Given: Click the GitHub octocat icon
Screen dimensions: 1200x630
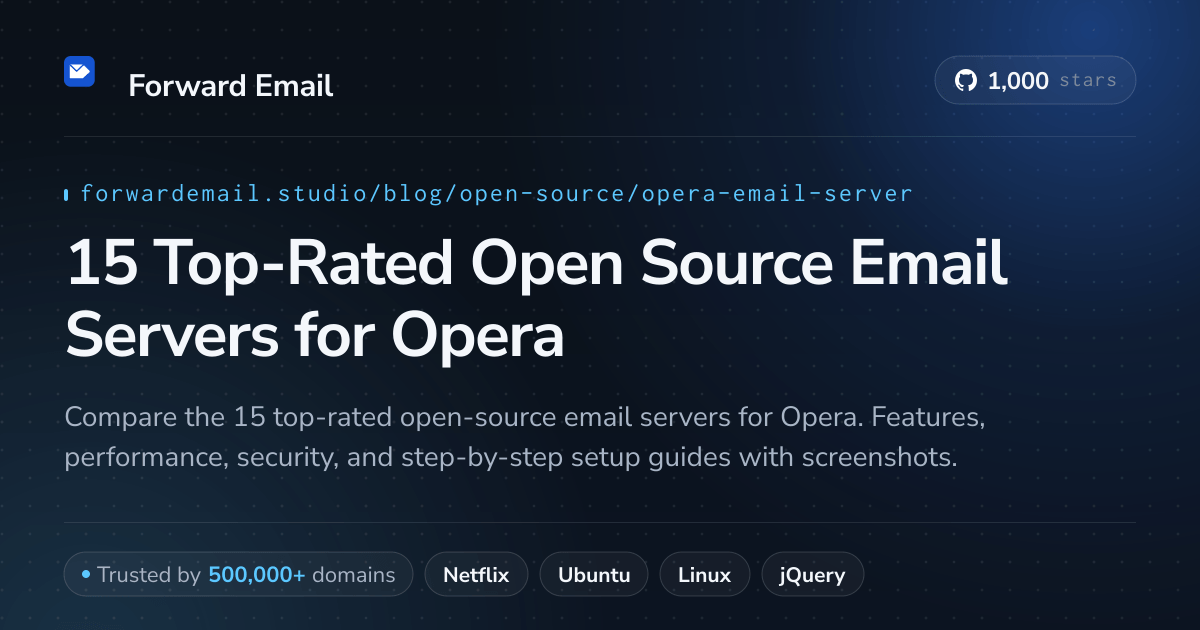Looking at the screenshot, I should [965, 81].
